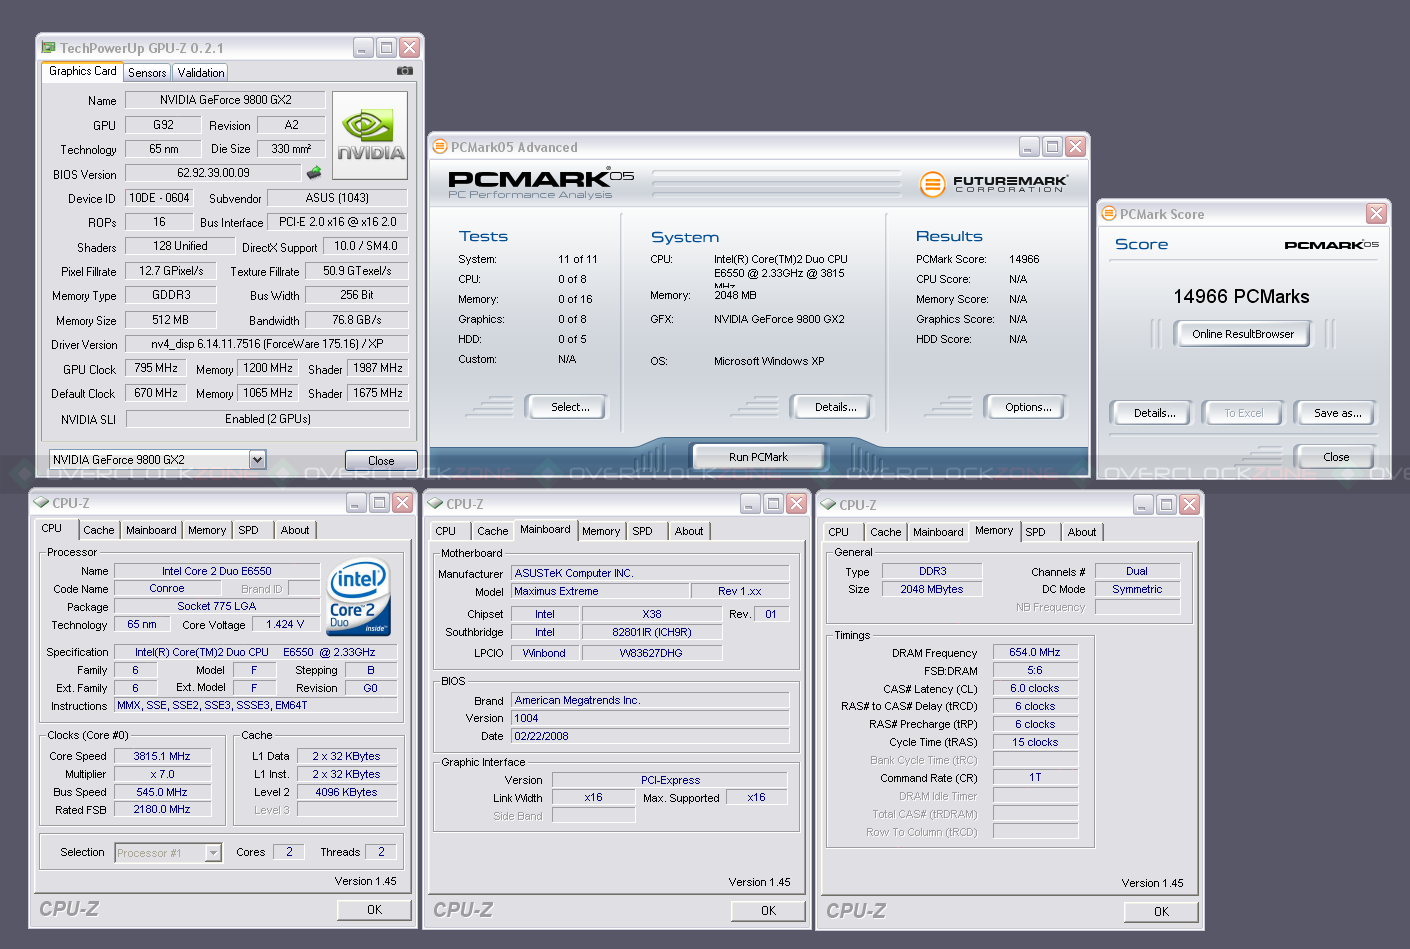This screenshot has height=949, width=1410.
Task: Click the GPU-Z title bar icon
Action: coord(48,47)
